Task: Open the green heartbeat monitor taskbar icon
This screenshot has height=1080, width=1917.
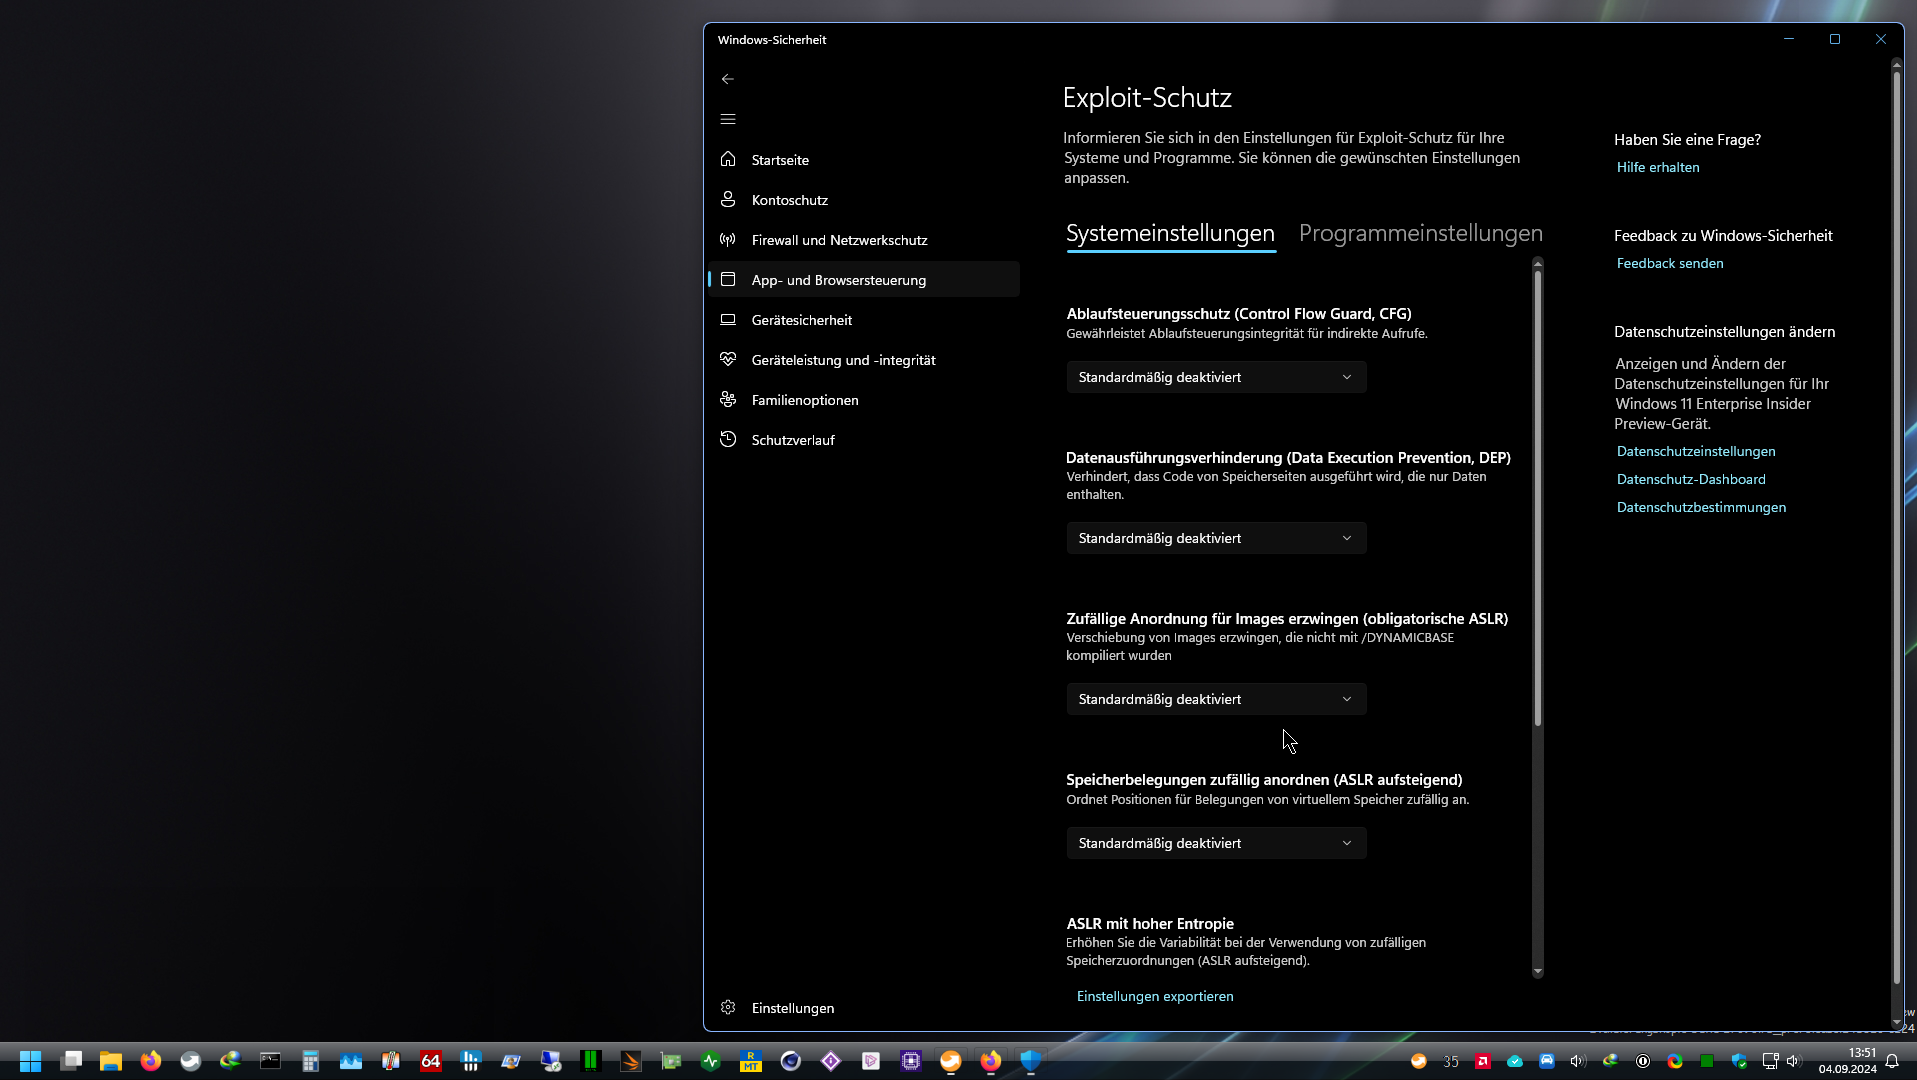Action: point(711,1061)
